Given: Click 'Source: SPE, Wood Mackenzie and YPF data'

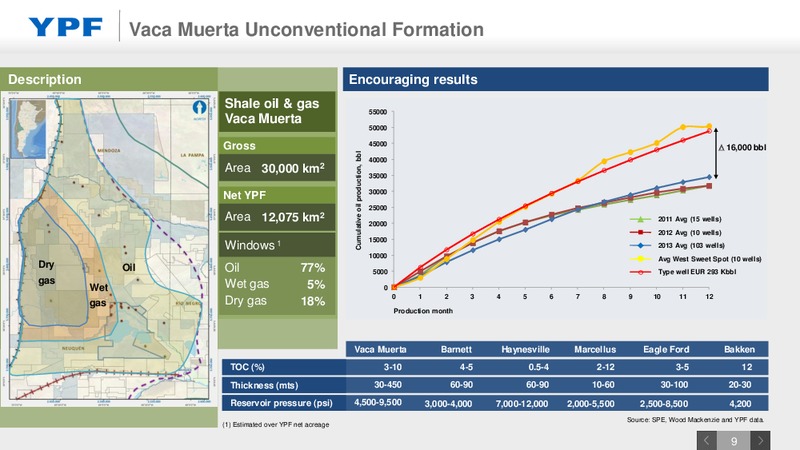Looking at the screenshot, I should (x=695, y=420).
